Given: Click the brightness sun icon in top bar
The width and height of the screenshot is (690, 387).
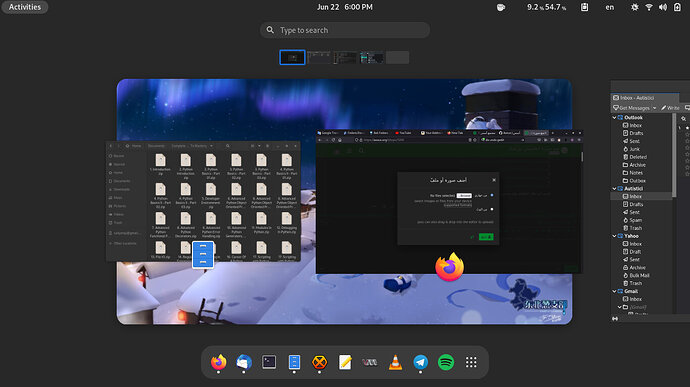Looking at the screenshot, I should [635, 7].
